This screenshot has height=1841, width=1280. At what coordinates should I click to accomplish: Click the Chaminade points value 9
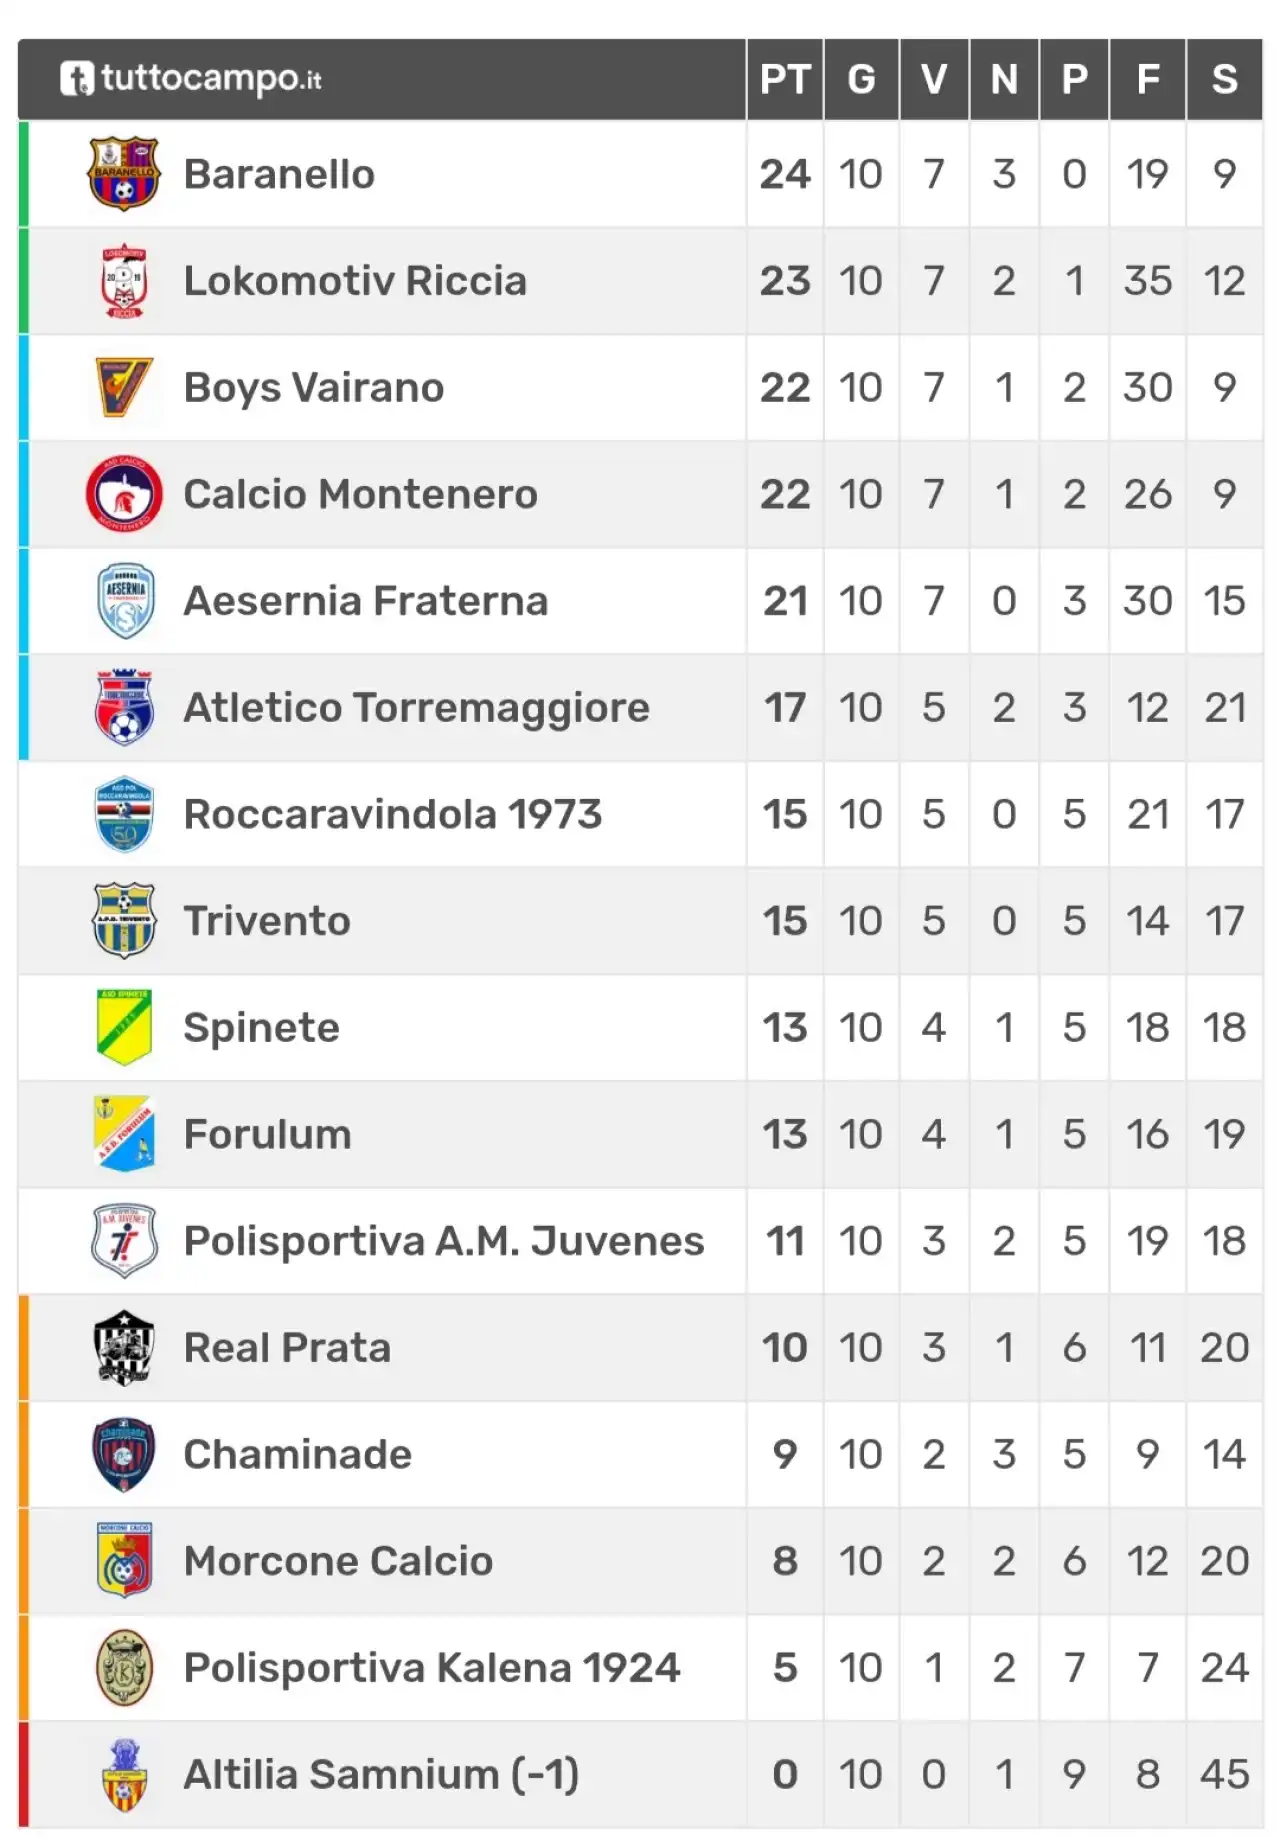785,1454
